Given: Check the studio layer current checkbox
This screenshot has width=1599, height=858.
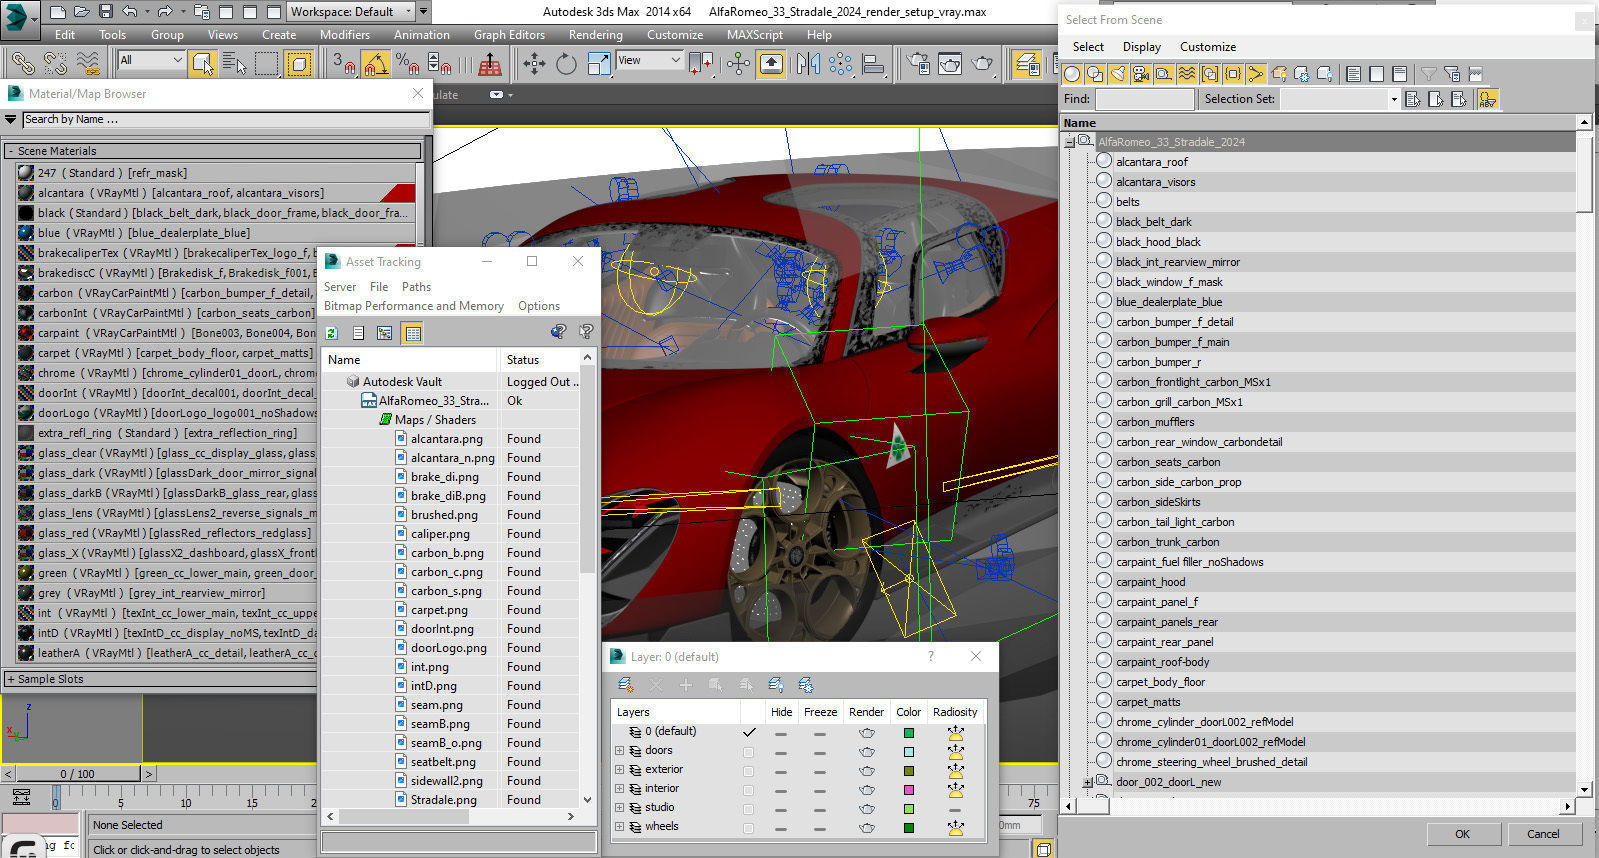Looking at the screenshot, I should (748, 808).
